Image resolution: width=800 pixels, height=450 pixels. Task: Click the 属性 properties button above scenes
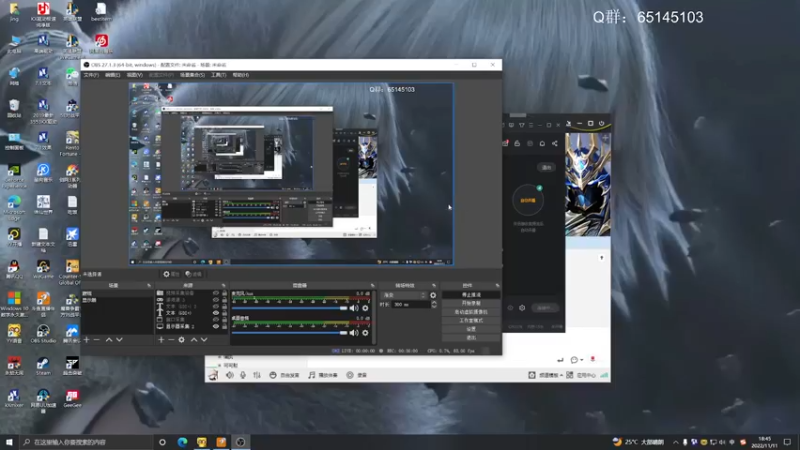(x=171, y=274)
